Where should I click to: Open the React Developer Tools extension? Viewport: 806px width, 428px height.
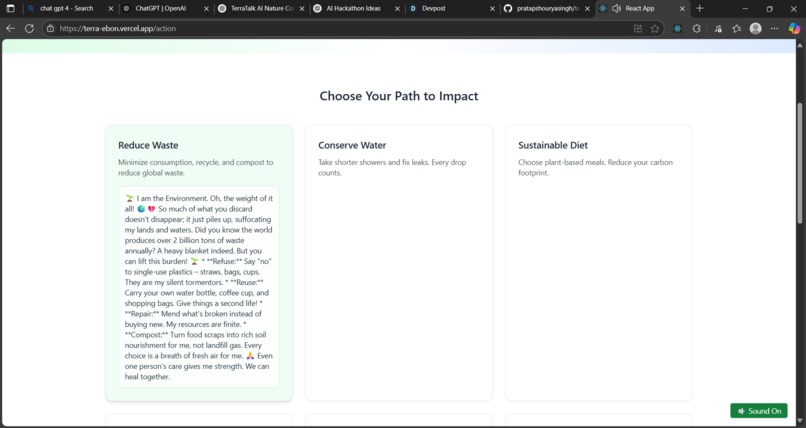coord(677,29)
